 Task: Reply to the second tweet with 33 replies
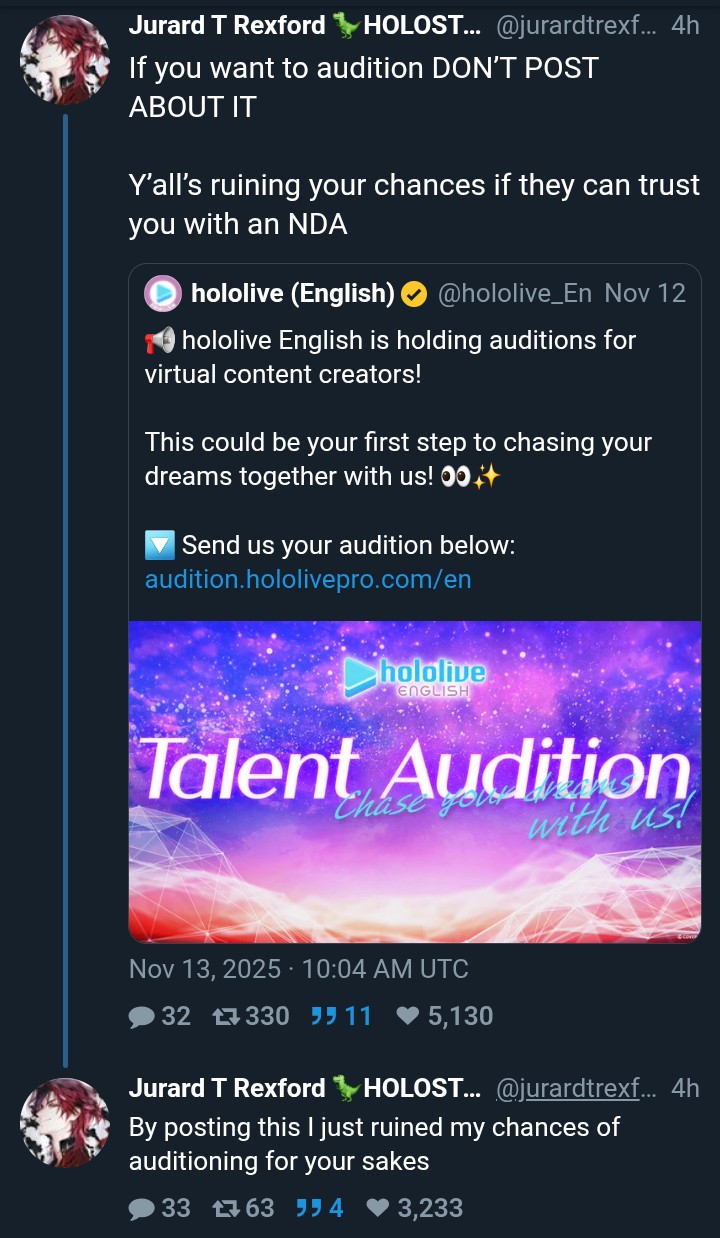click(x=143, y=1209)
